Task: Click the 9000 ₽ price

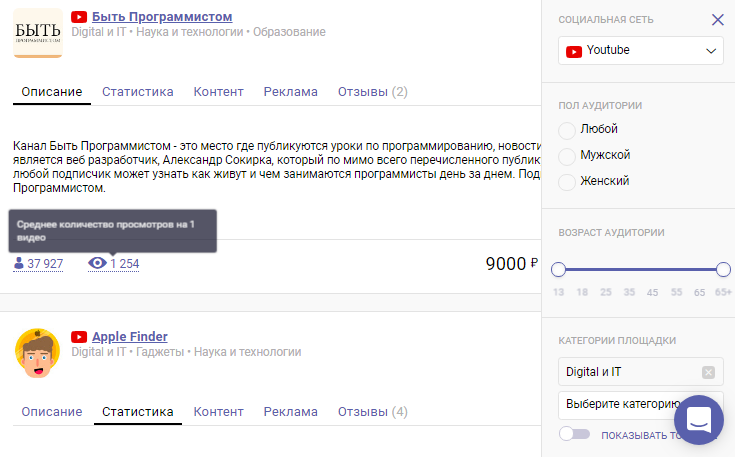Action: 511,264
